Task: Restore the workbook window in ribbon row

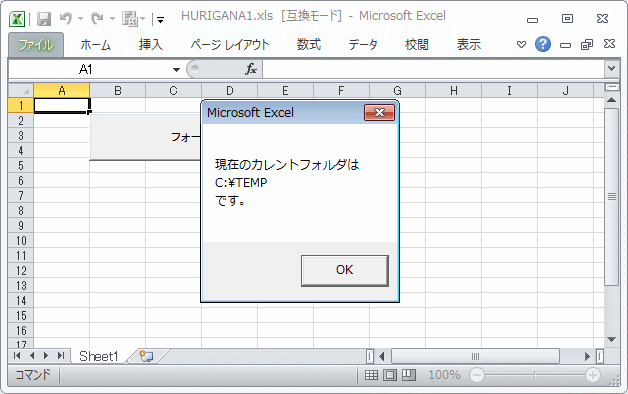Action: tap(587, 44)
